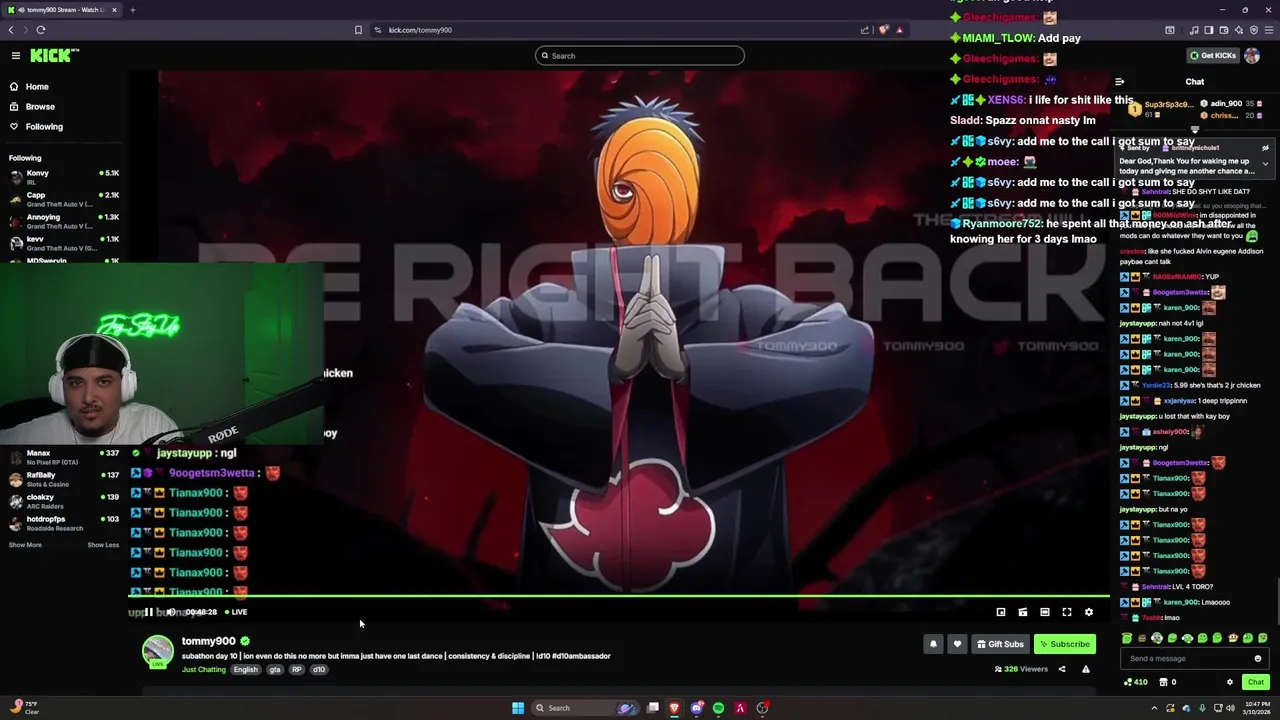The width and height of the screenshot is (1280, 720).
Task: Open KICKs balance showing 410
Action: tap(1135, 682)
